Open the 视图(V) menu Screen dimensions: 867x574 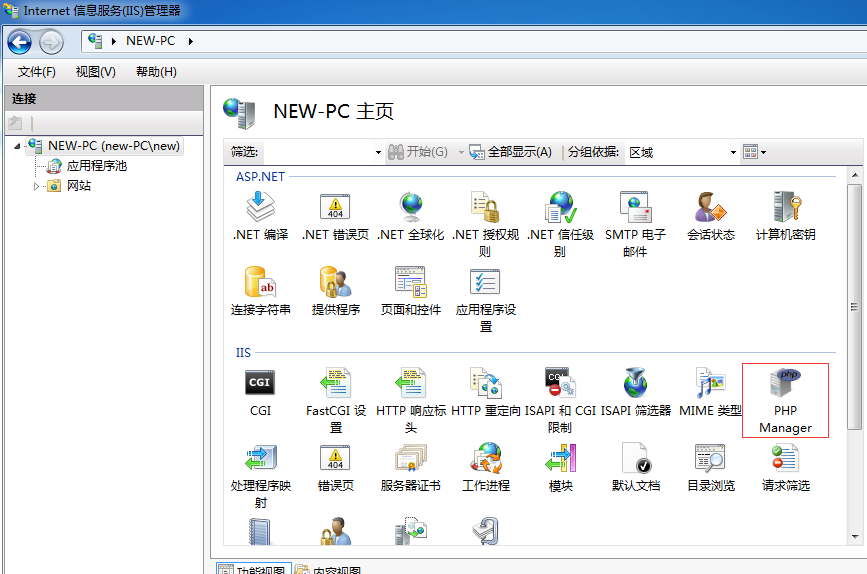click(96, 72)
